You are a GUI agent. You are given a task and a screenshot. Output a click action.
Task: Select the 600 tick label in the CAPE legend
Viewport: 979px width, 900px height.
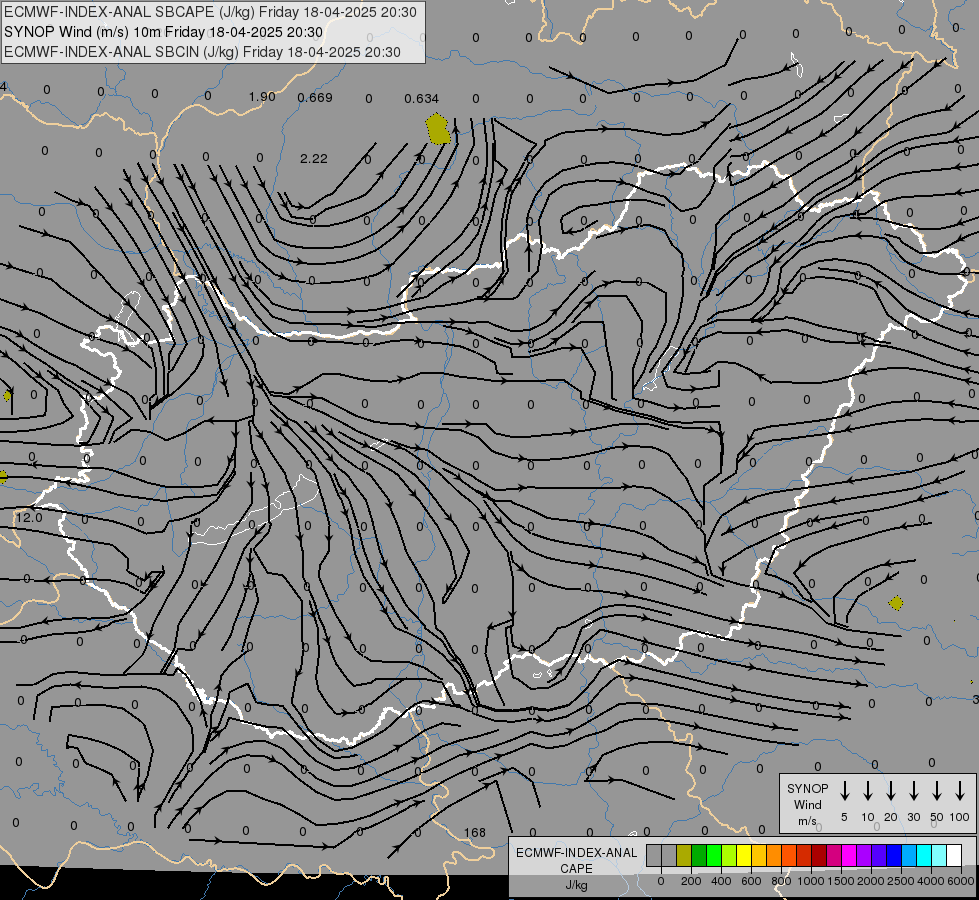[751, 881]
